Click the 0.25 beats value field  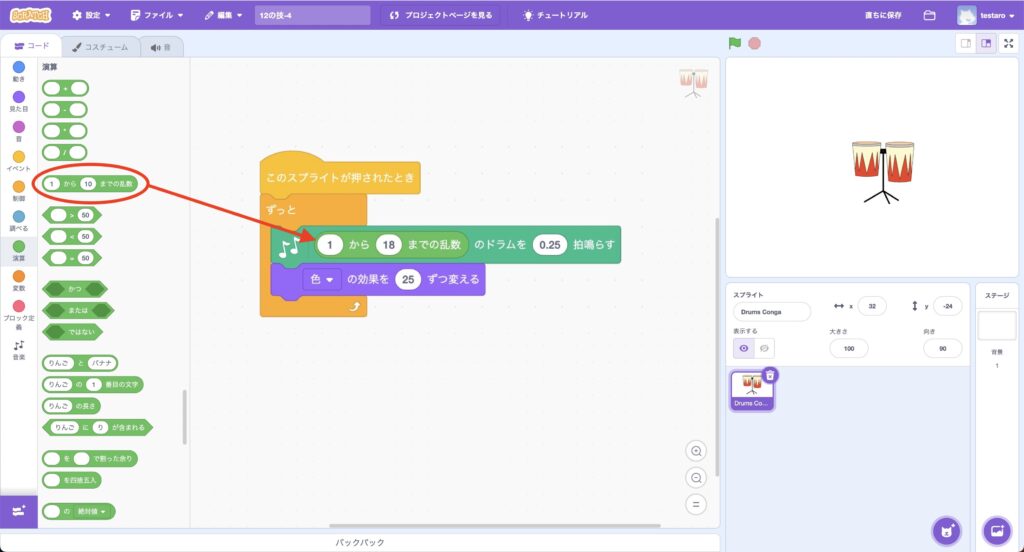click(x=550, y=245)
